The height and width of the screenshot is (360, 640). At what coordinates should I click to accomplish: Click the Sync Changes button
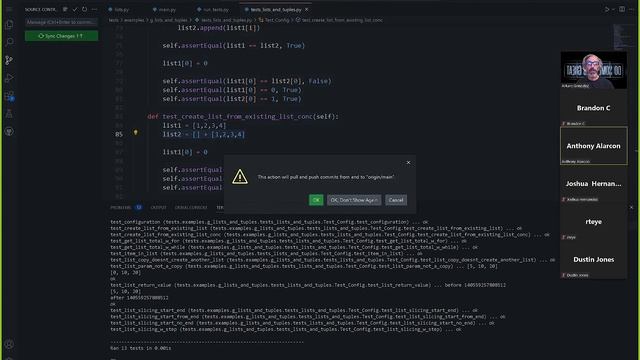pos(61,36)
